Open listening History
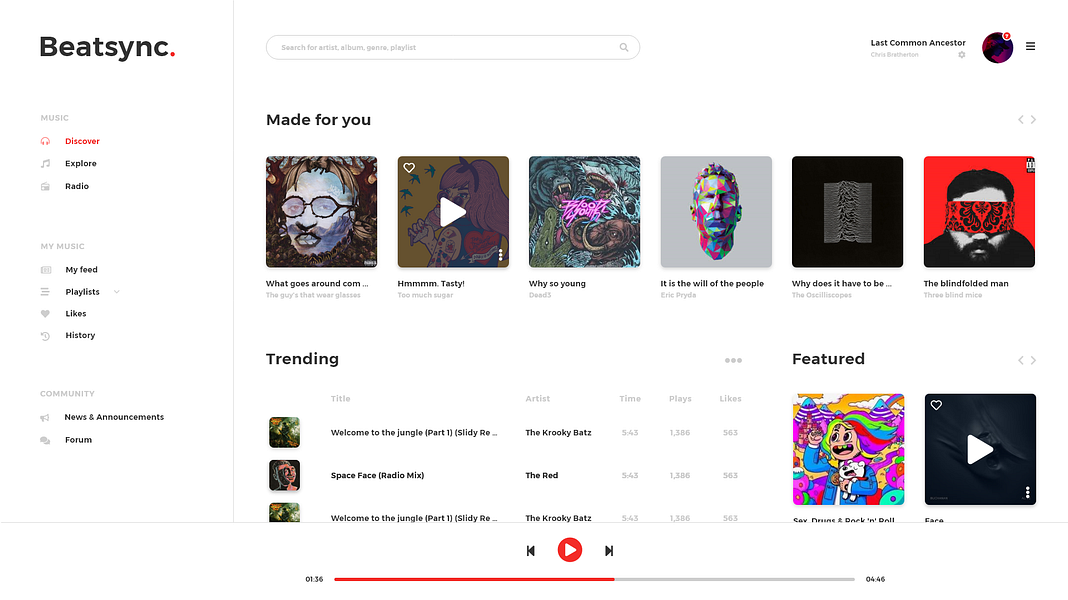This screenshot has width=1068, height=600. click(x=80, y=335)
